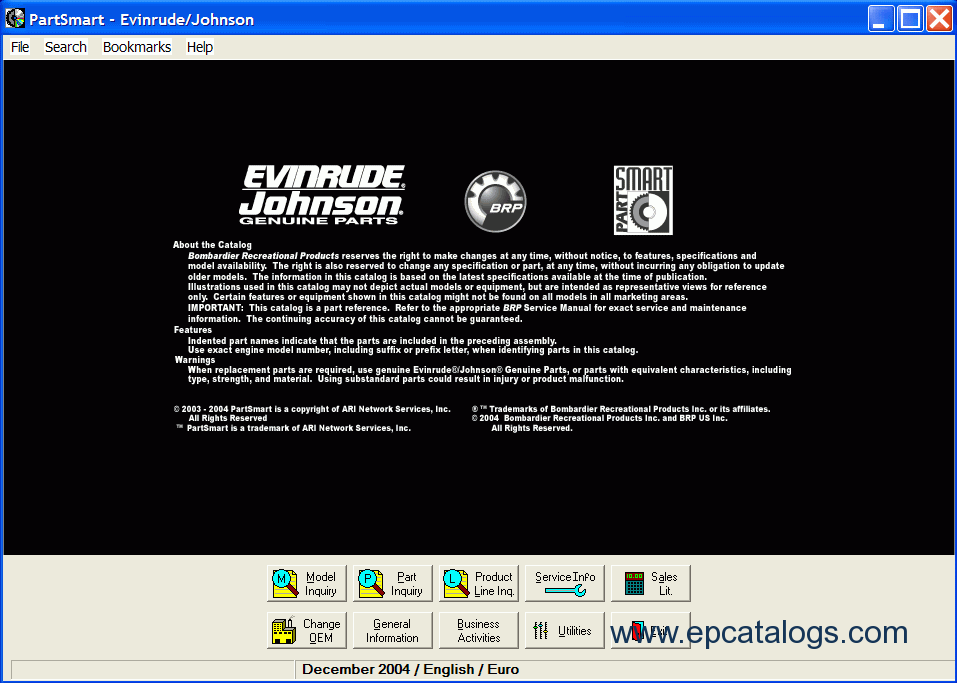
Task: Launch the Product Line Inquiry
Action: [479, 584]
